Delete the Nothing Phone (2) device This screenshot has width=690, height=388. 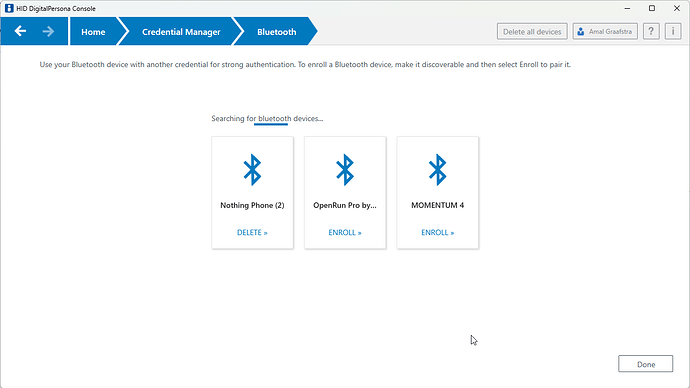[x=252, y=232]
